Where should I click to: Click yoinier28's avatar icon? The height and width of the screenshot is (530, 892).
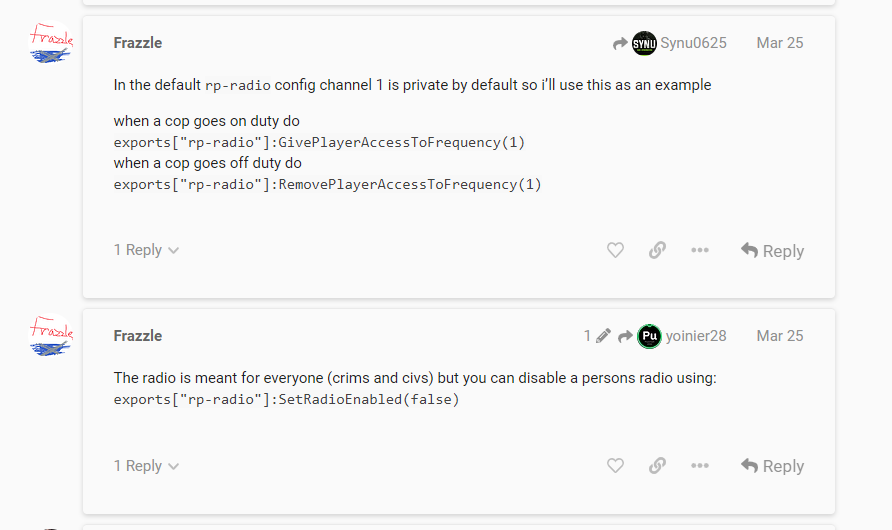649,336
